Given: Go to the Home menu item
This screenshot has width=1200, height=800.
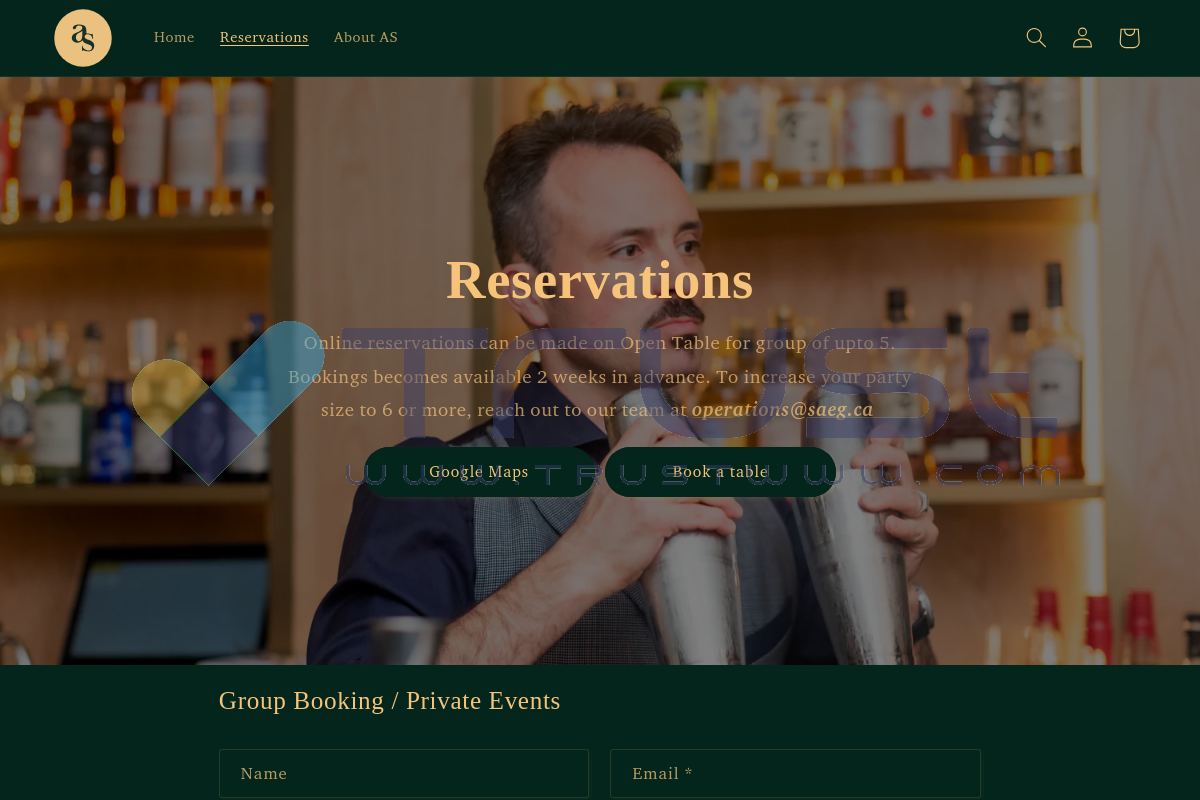Looking at the screenshot, I should [x=174, y=38].
